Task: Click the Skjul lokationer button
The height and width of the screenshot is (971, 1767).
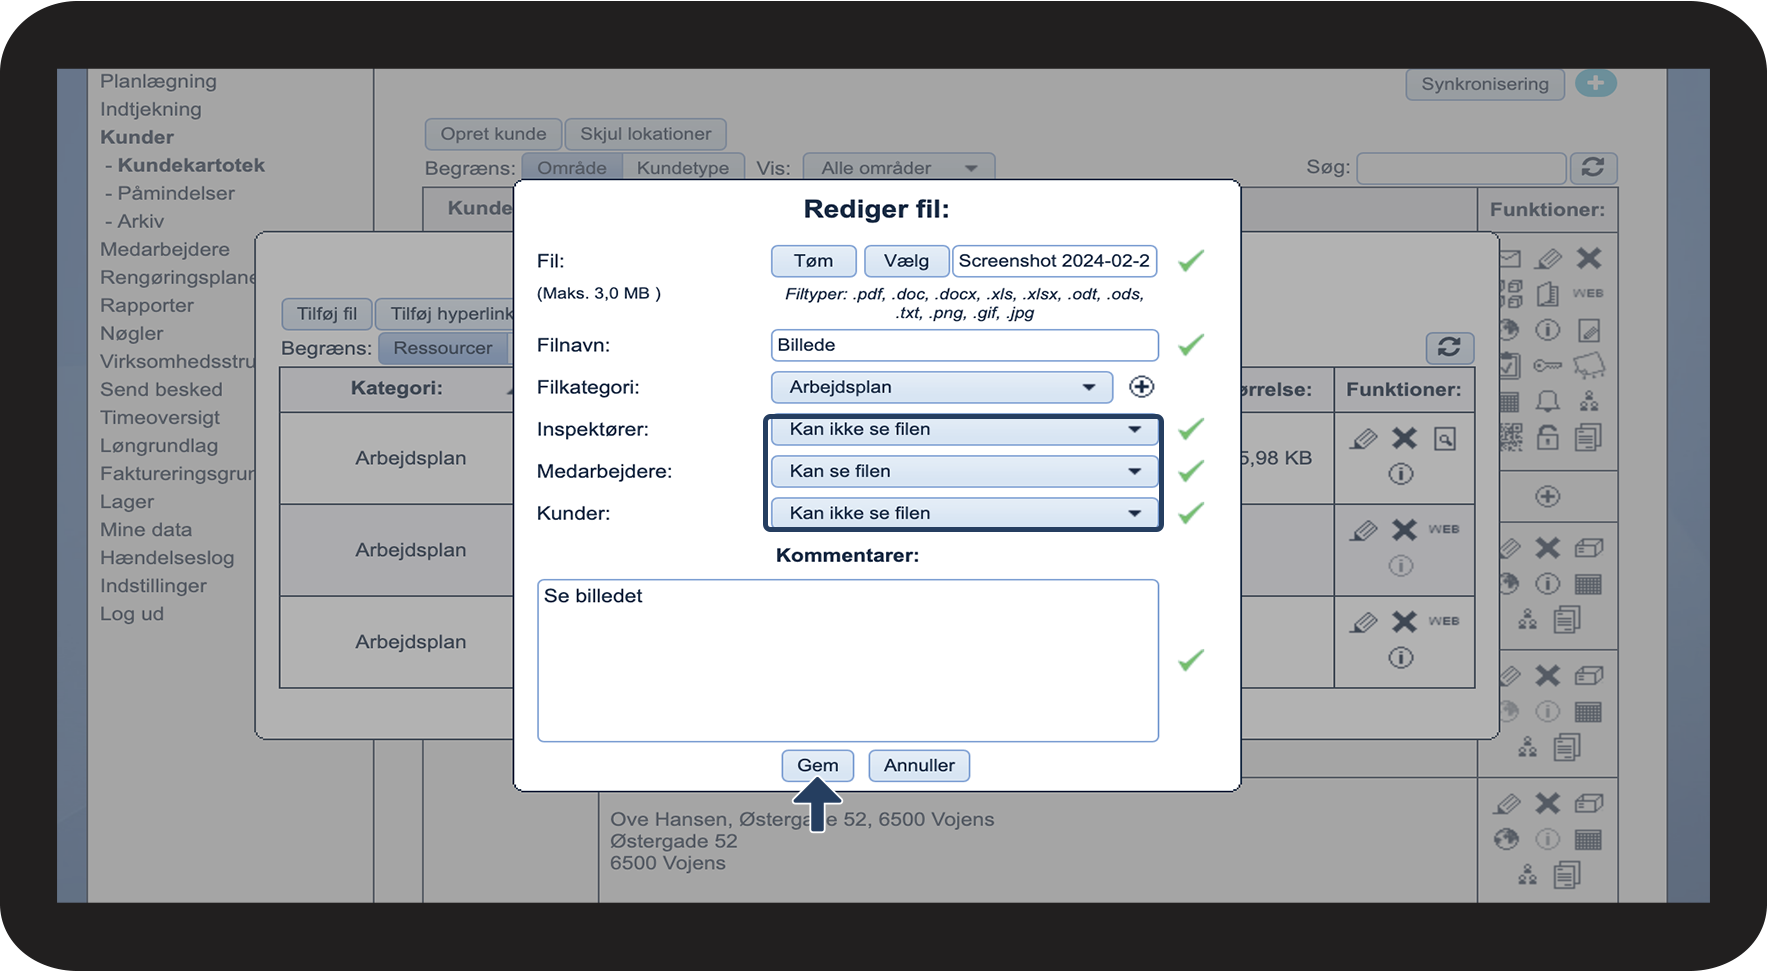Action: (646, 134)
